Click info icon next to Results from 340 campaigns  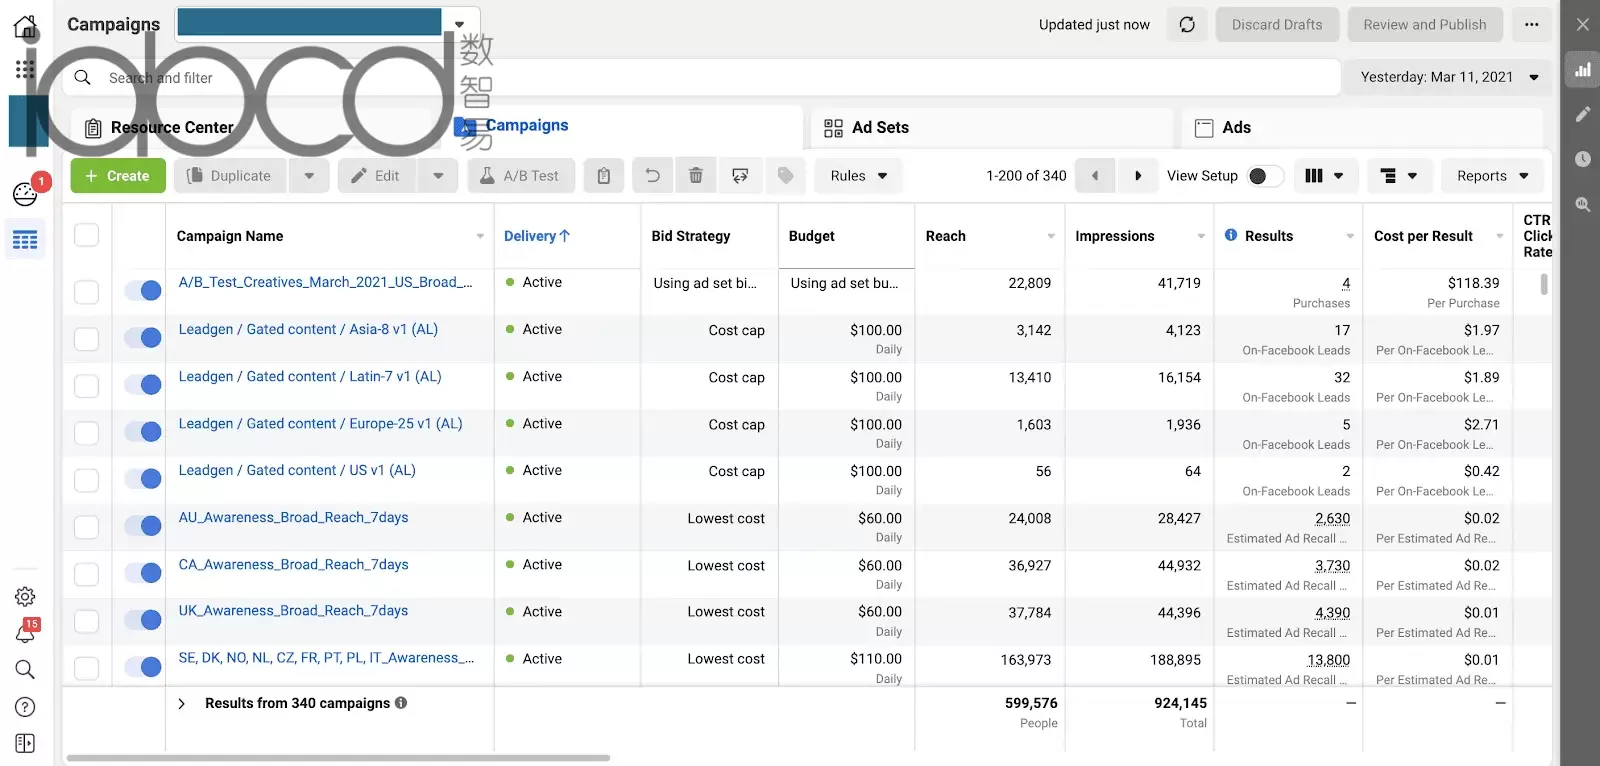401,703
